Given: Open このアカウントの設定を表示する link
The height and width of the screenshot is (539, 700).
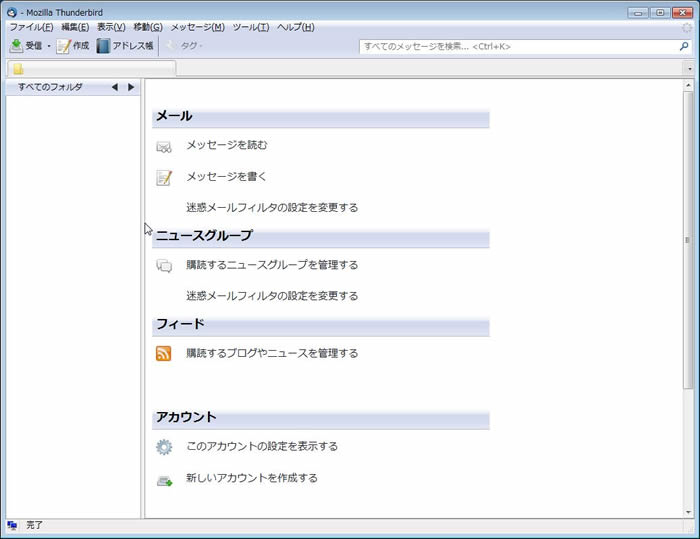Looking at the screenshot, I should click(x=262, y=446).
